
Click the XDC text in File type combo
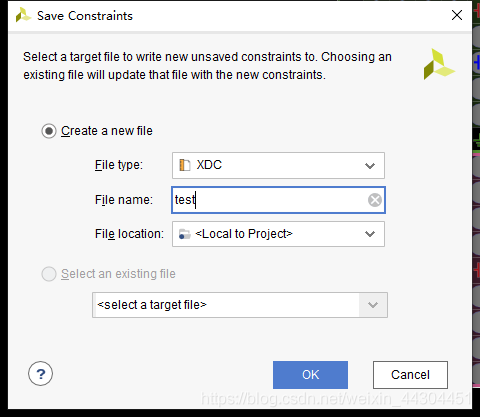coord(209,165)
